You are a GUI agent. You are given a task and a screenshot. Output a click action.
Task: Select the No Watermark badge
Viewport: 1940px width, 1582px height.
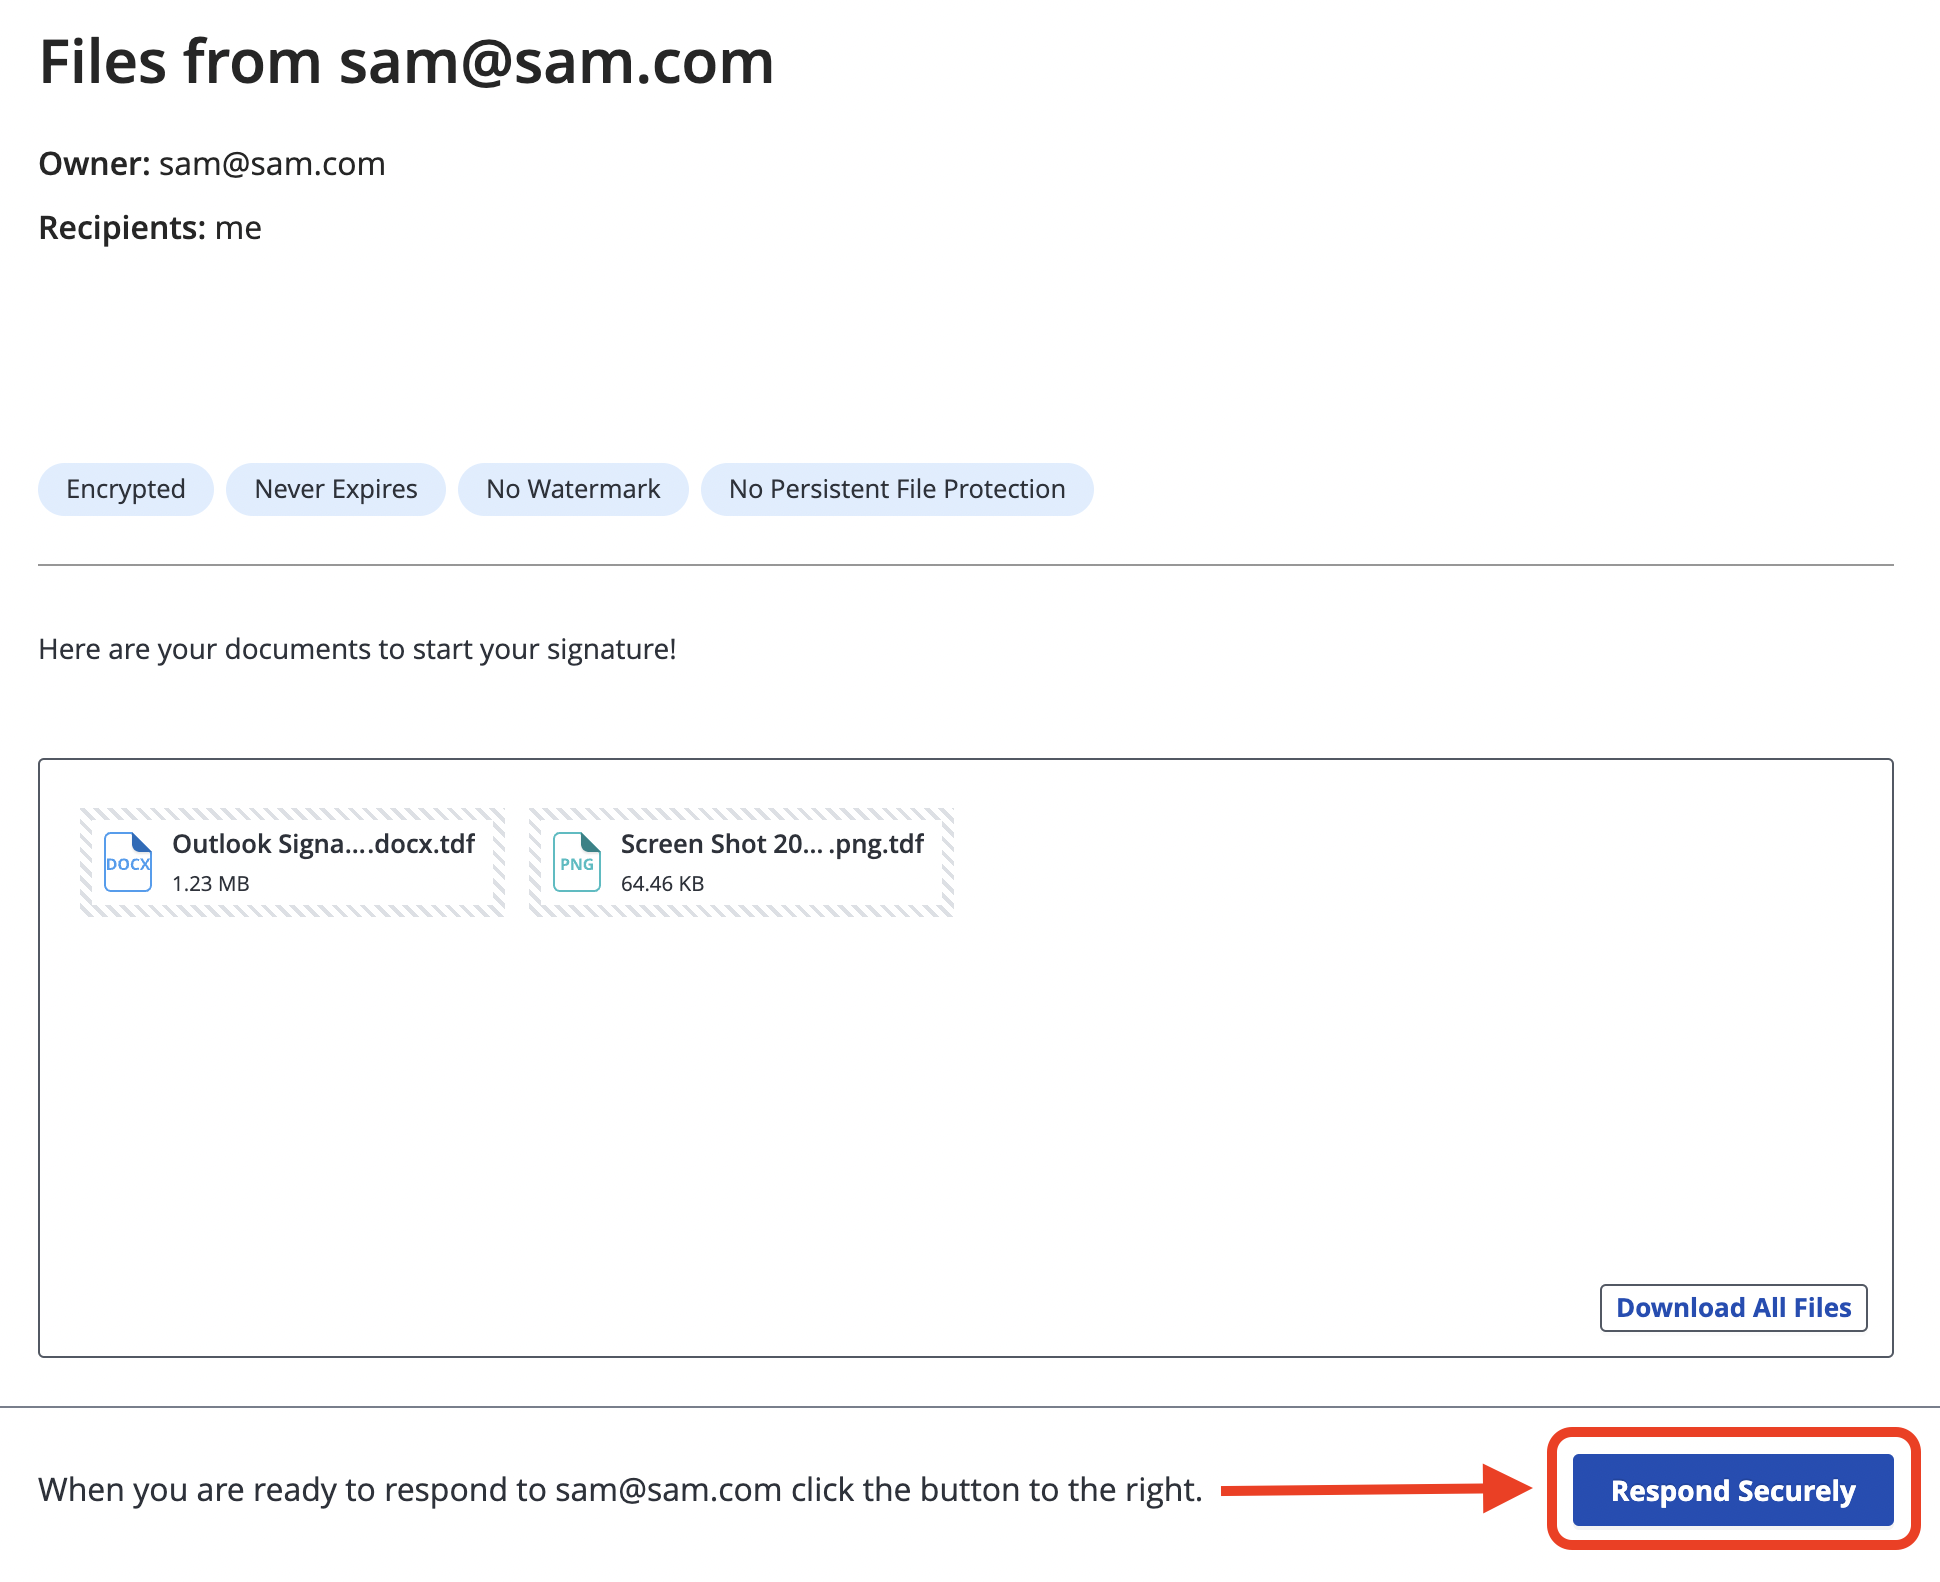[x=573, y=489]
